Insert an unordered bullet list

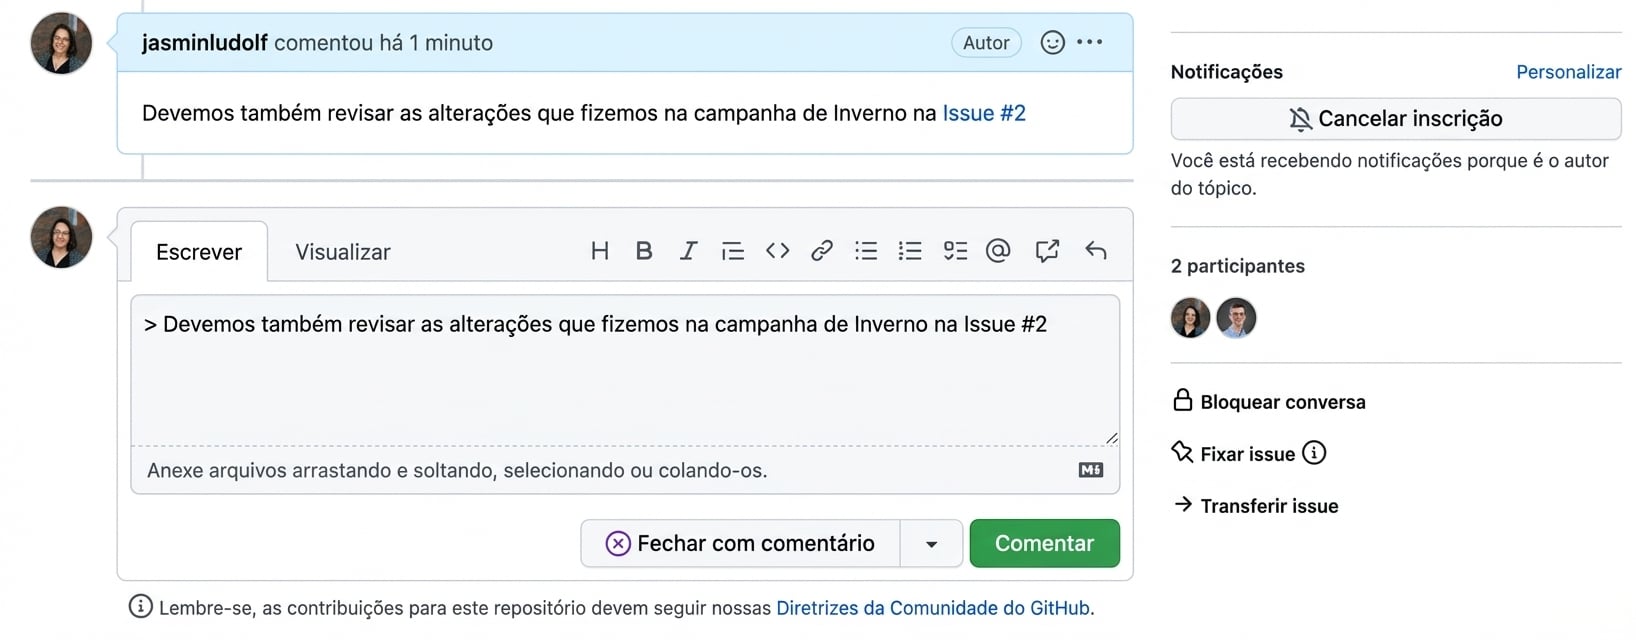866,251
